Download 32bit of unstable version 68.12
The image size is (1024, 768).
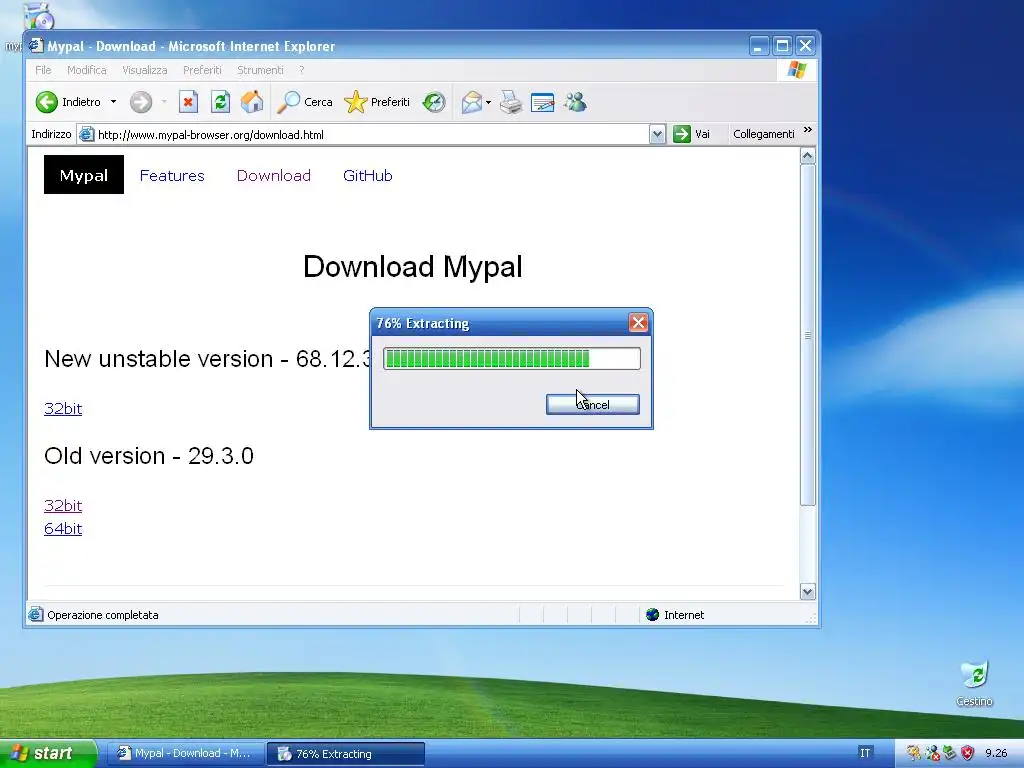coord(63,409)
